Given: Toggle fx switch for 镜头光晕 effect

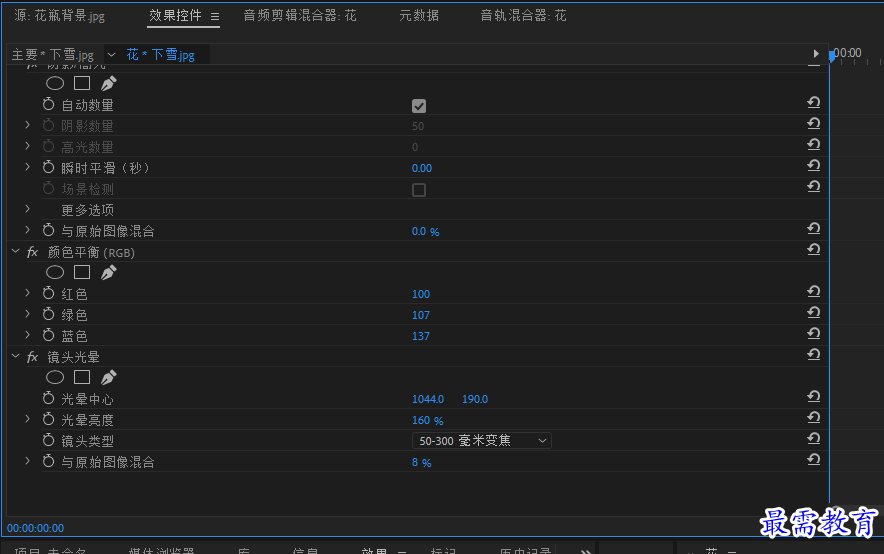Looking at the screenshot, I should pyautogui.click(x=33, y=357).
